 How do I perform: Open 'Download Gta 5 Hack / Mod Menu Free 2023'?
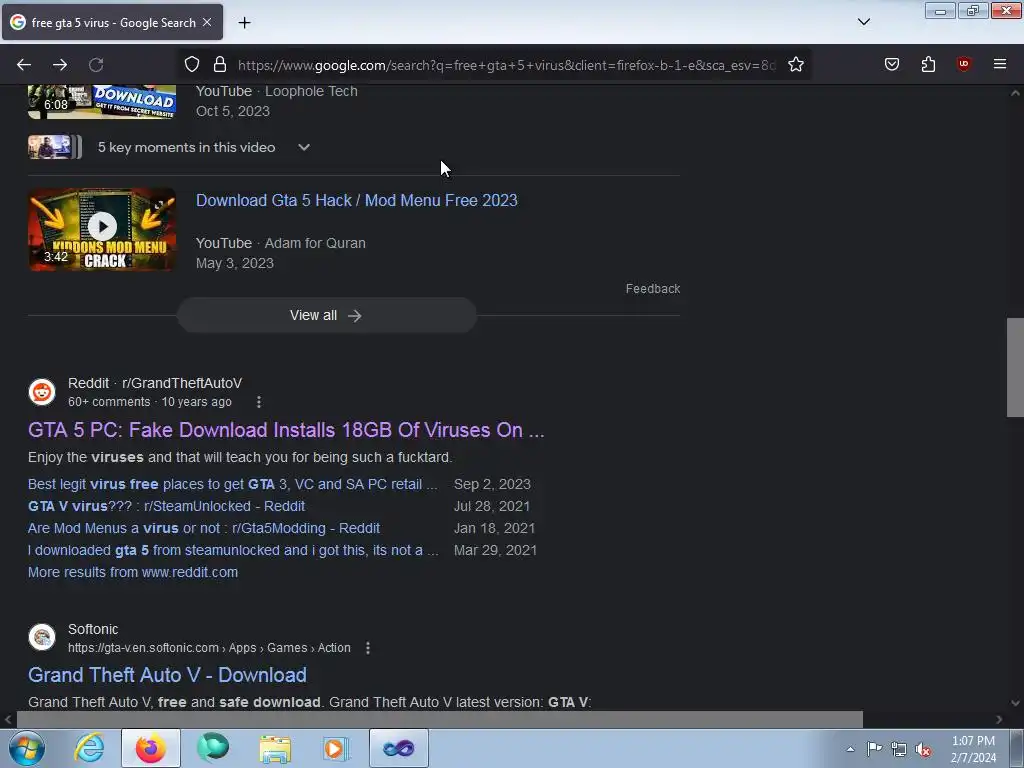coord(357,200)
